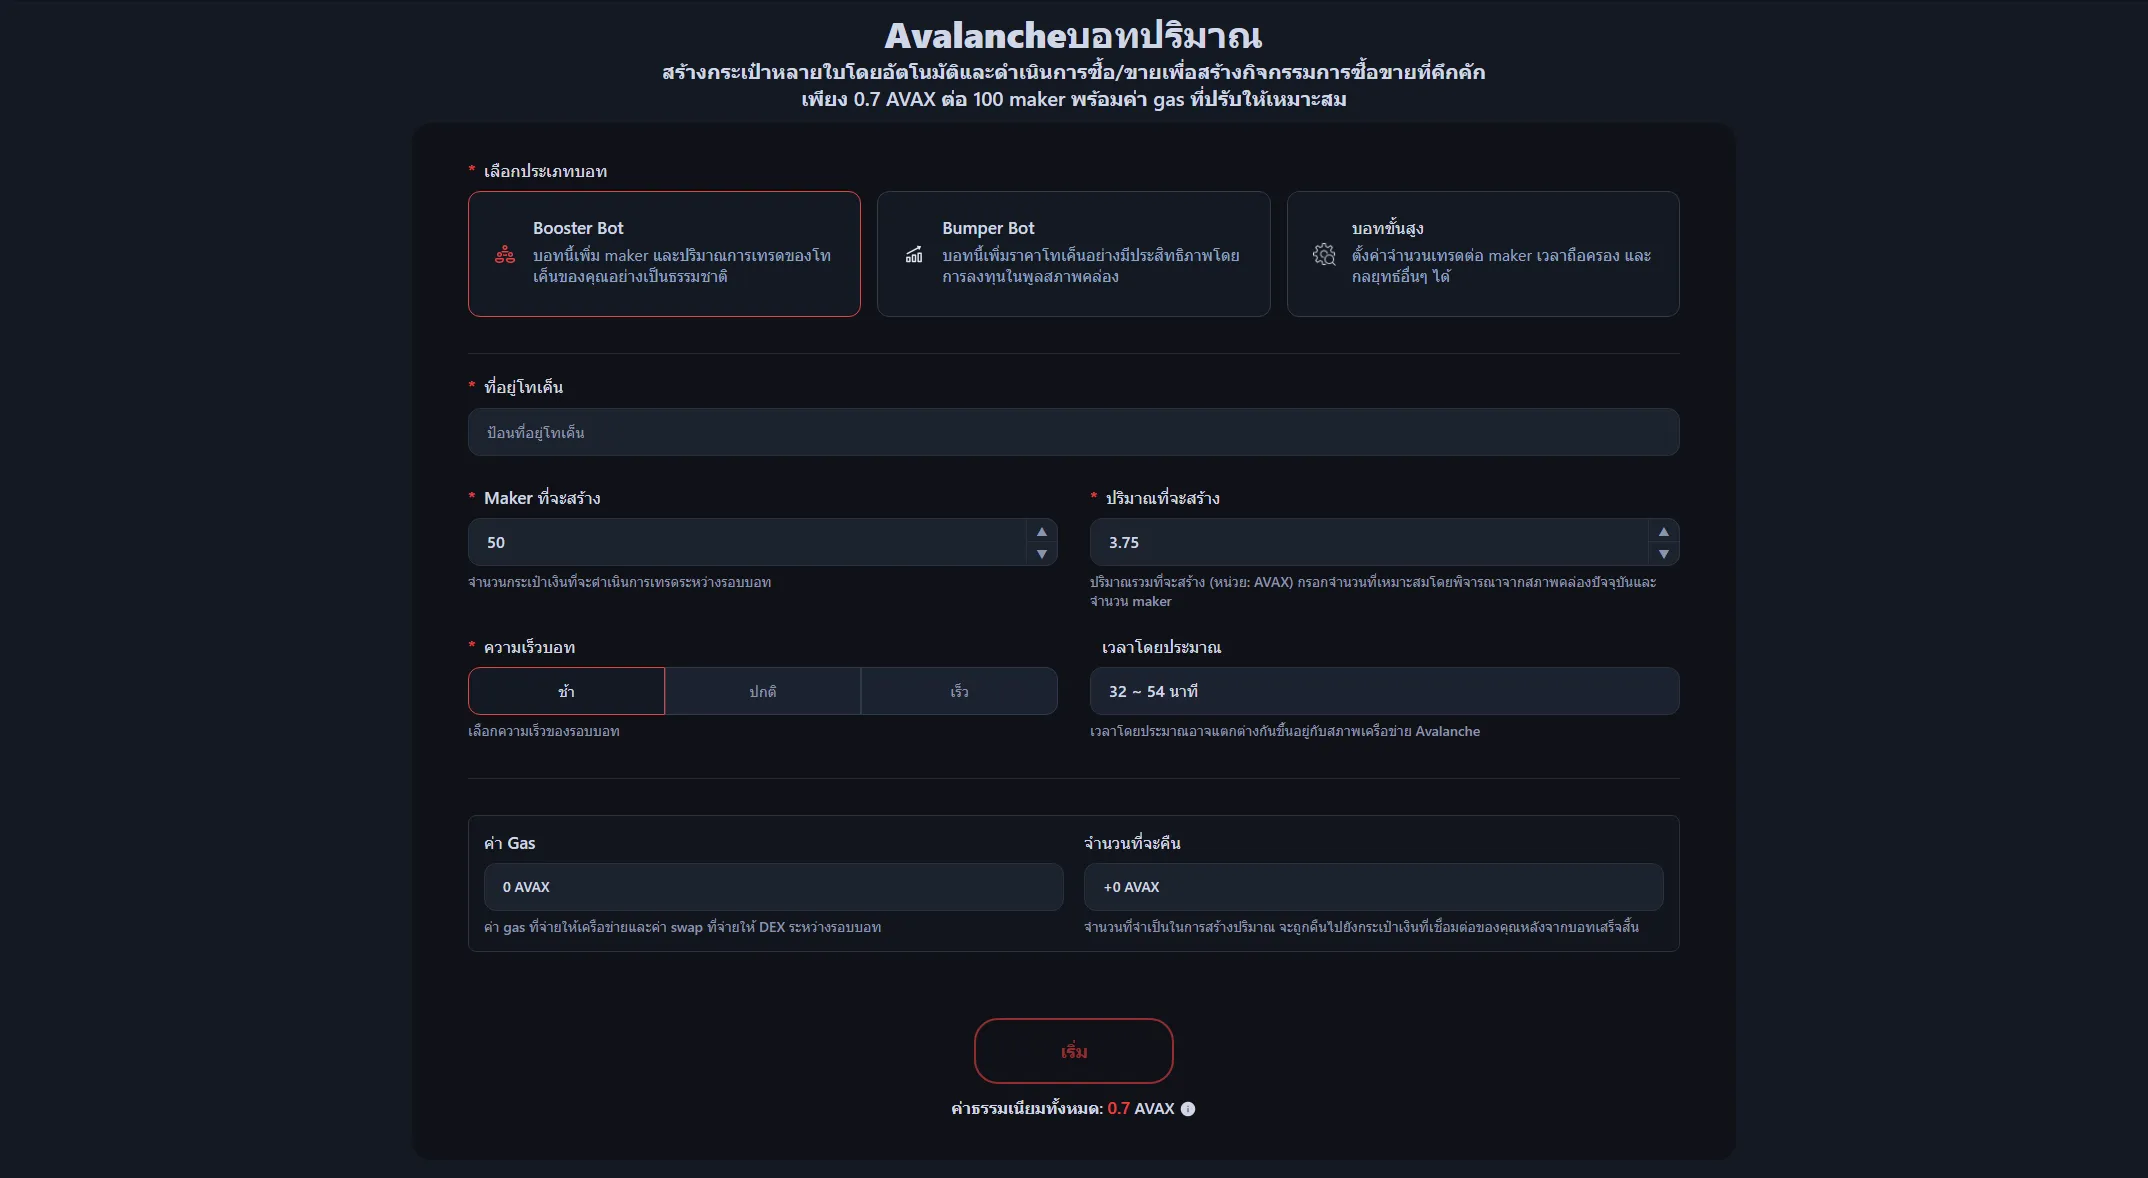Screen dimensions: 2148x1178
Task: Decrease volume amount with down arrow
Action: coord(1663,554)
